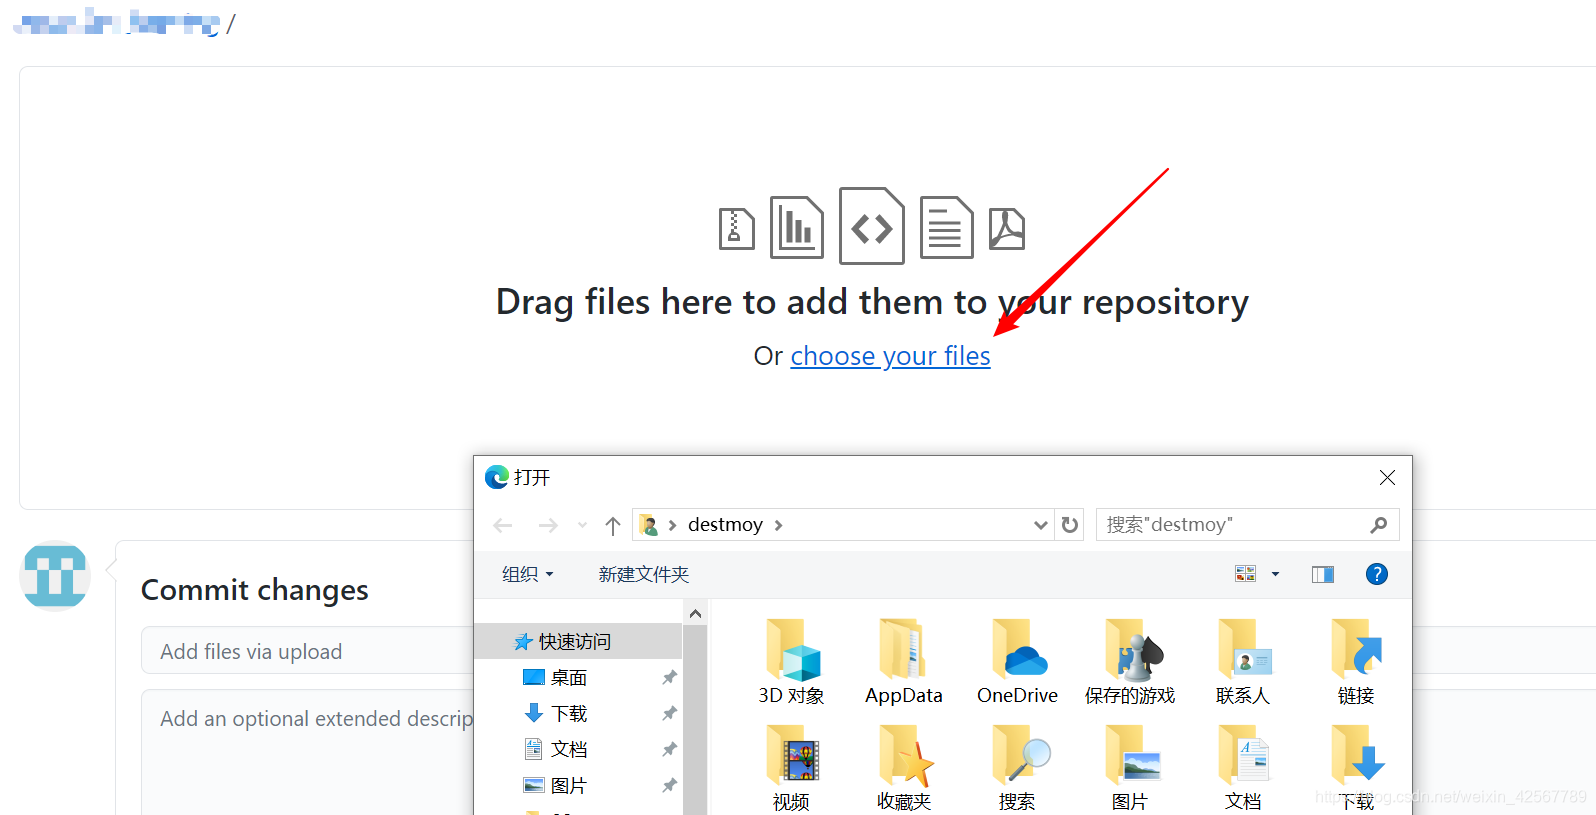
Task: Open the 3D 对象 folder
Action: [791, 662]
